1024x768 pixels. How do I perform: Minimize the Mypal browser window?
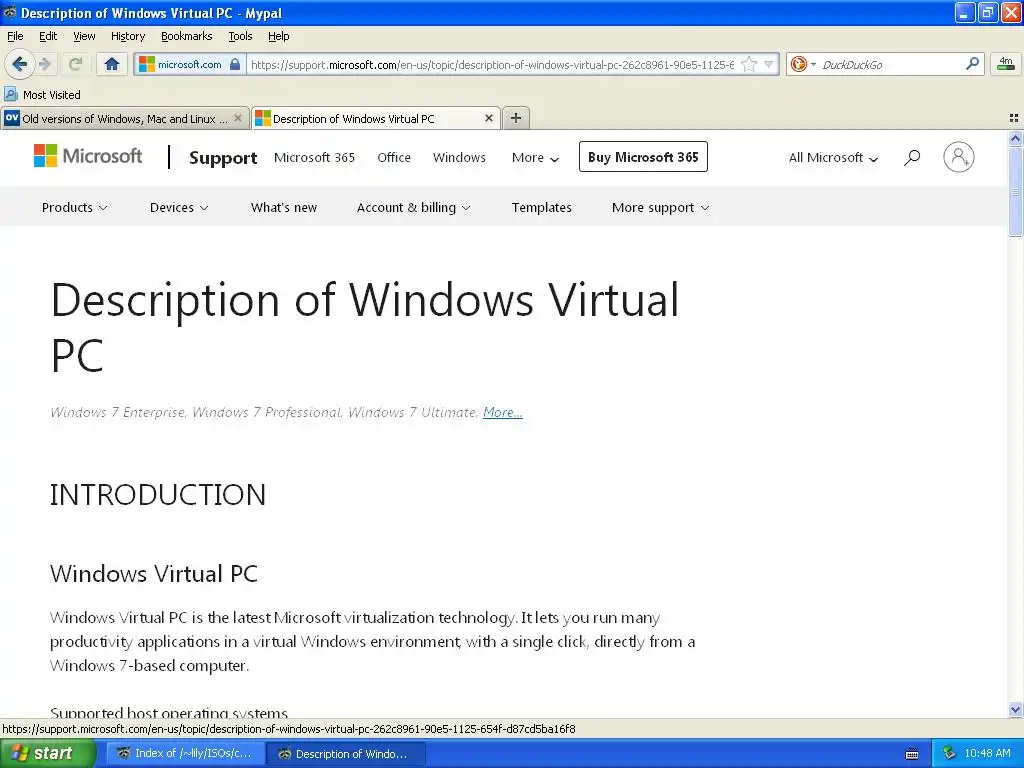965,12
